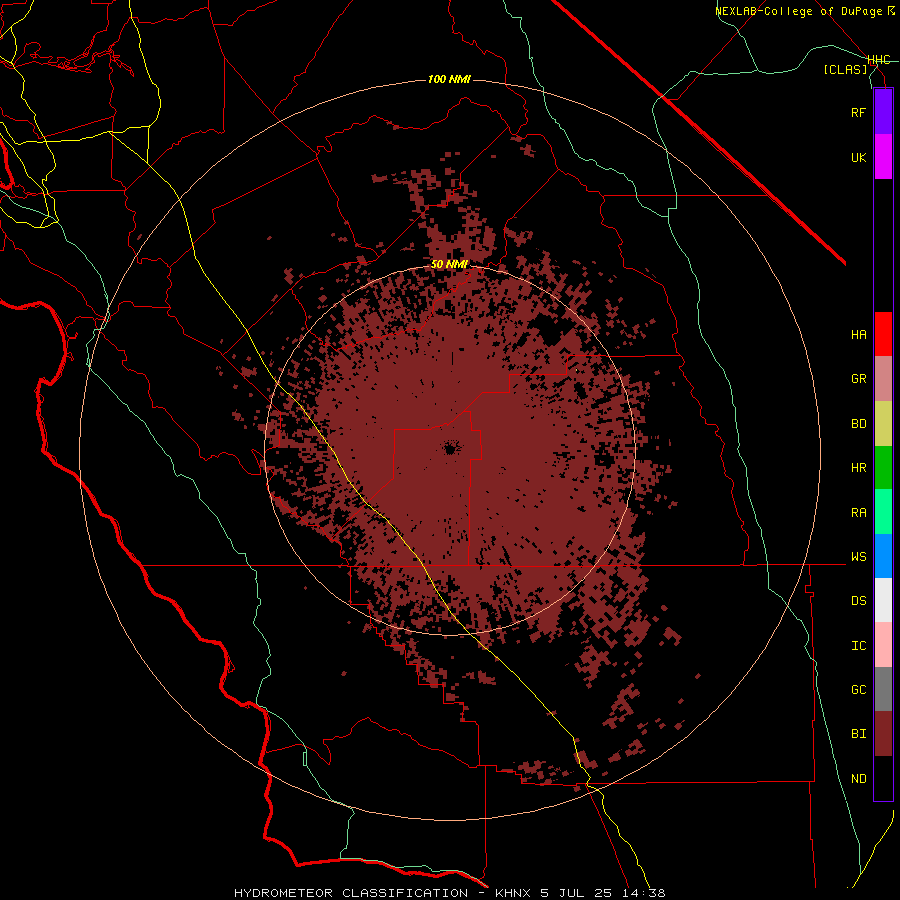Click the ND legend label

coord(858,779)
